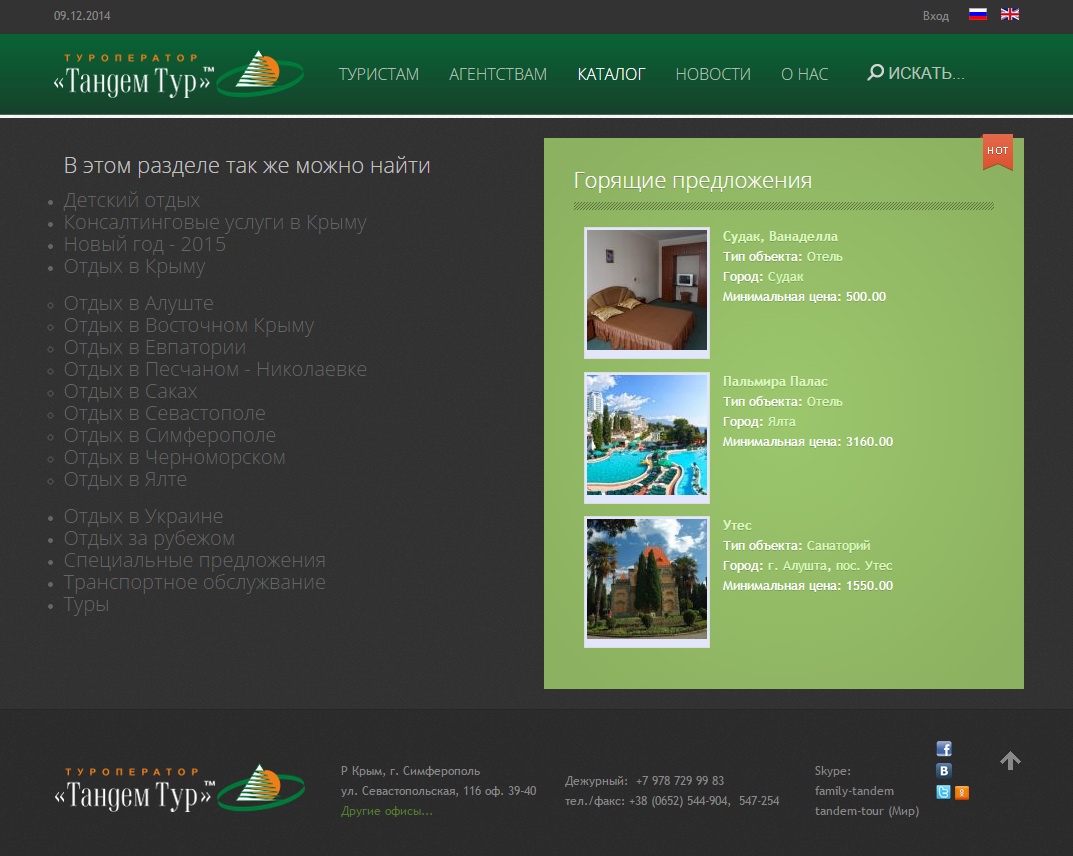Open the ТУРИСТАМ menu

coord(378,74)
